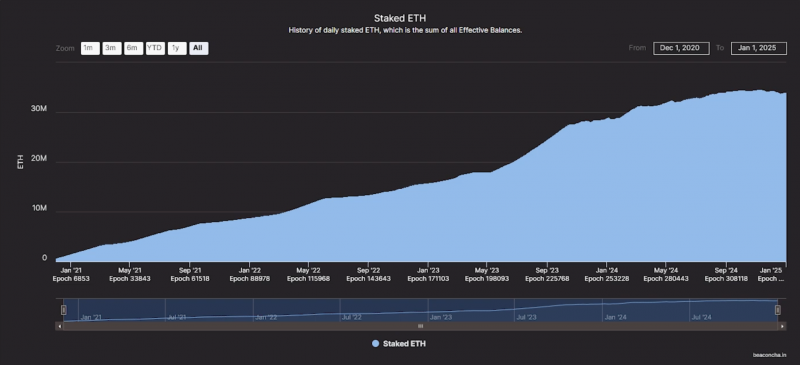Screen dimensions: 800x365
Task: Switch zoom to YTD
Action: (x=155, y=48)
